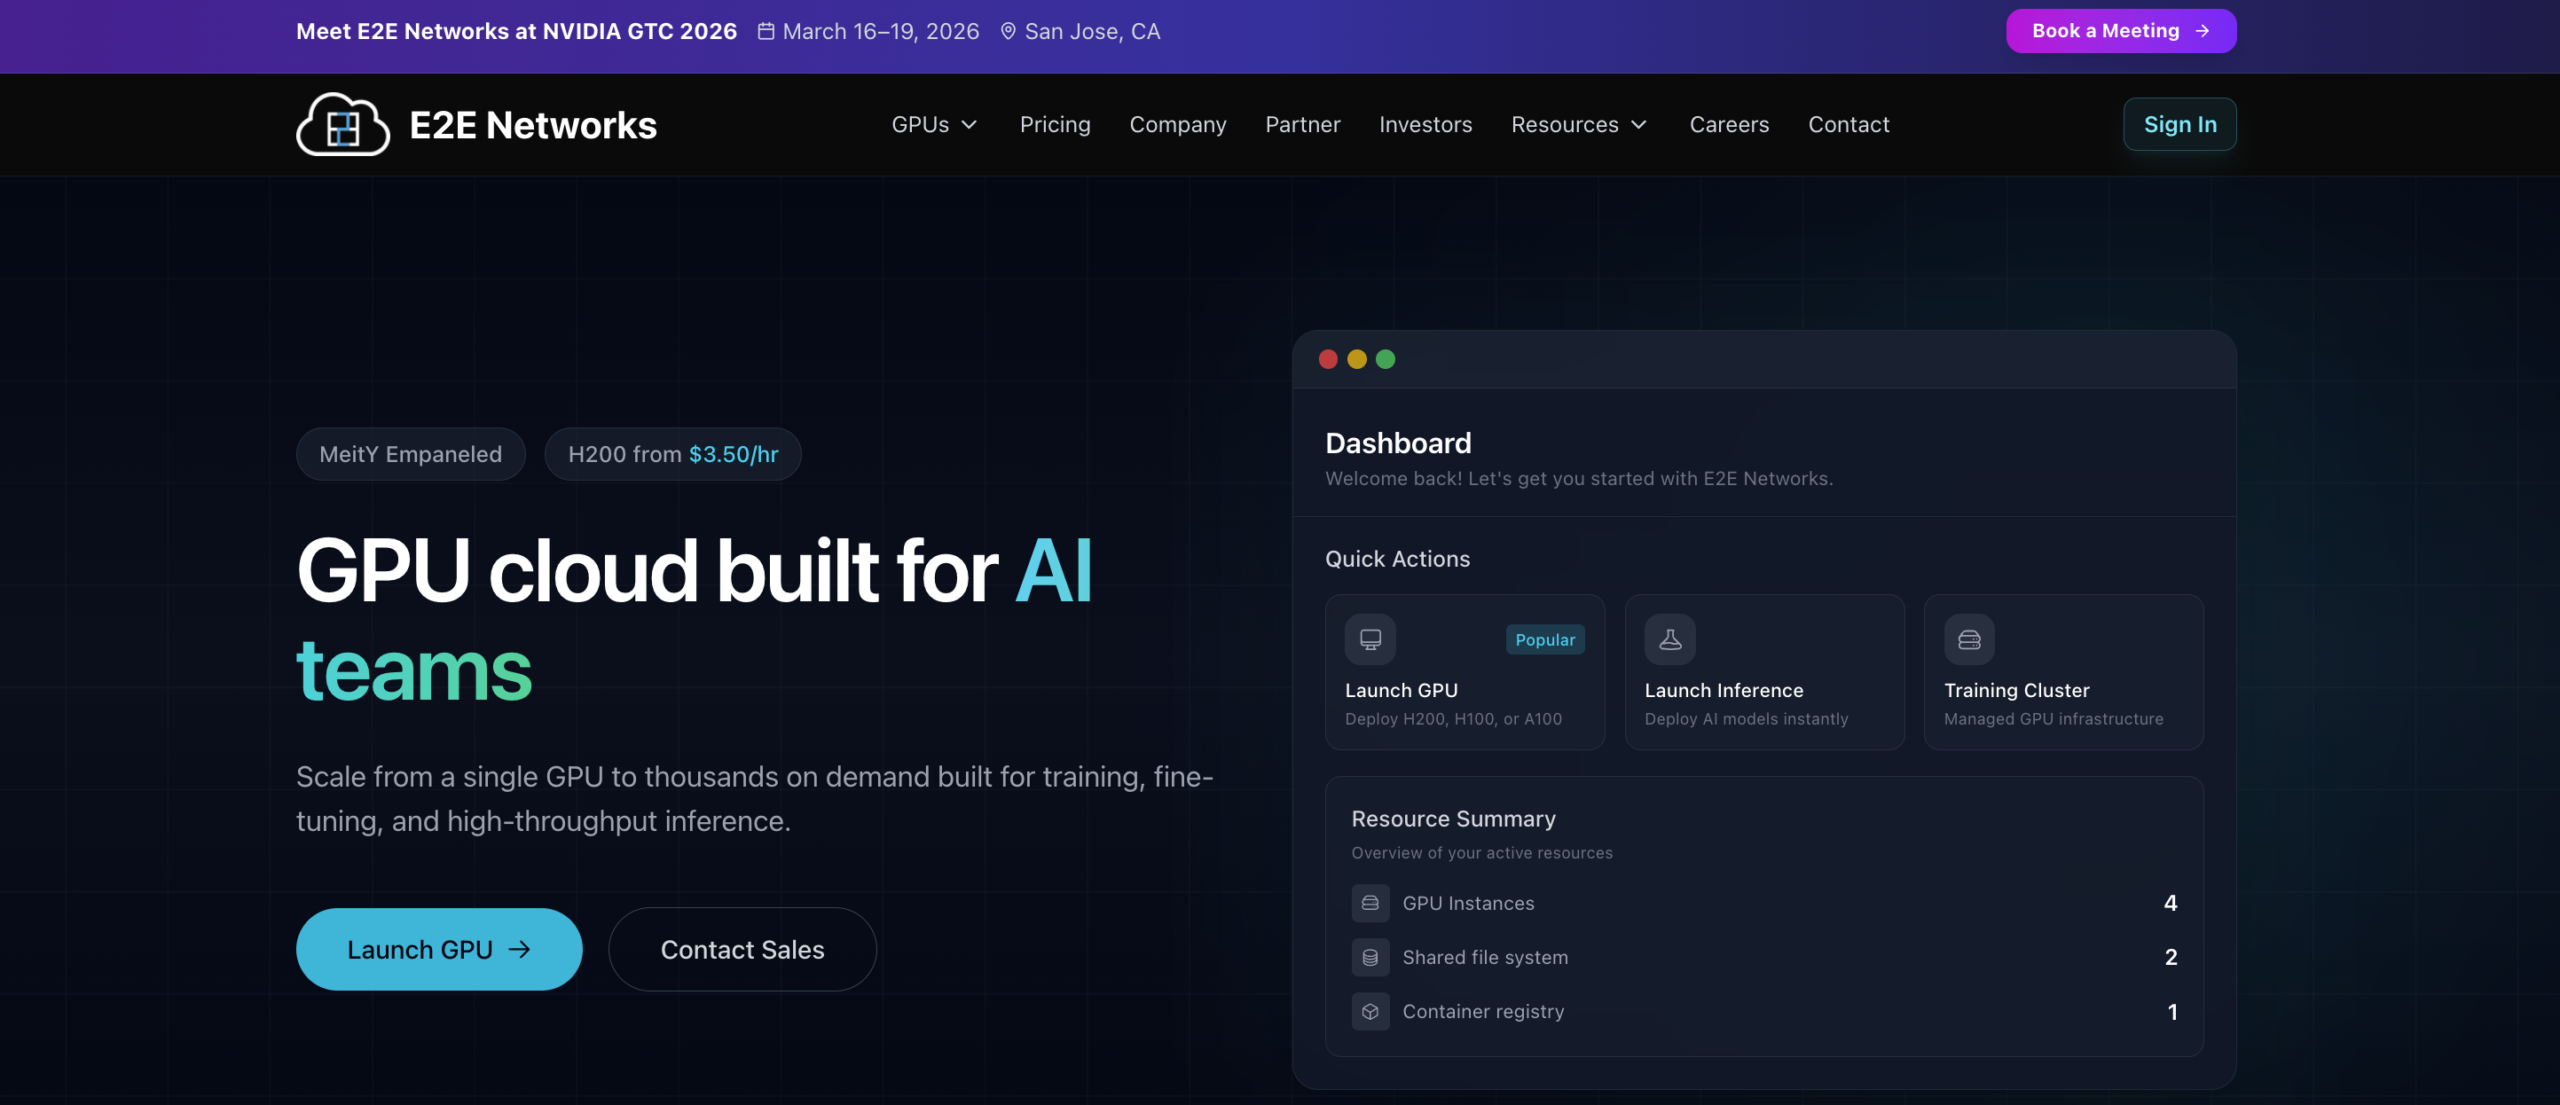Click the Contact Sales button

[x=742, y=949]
